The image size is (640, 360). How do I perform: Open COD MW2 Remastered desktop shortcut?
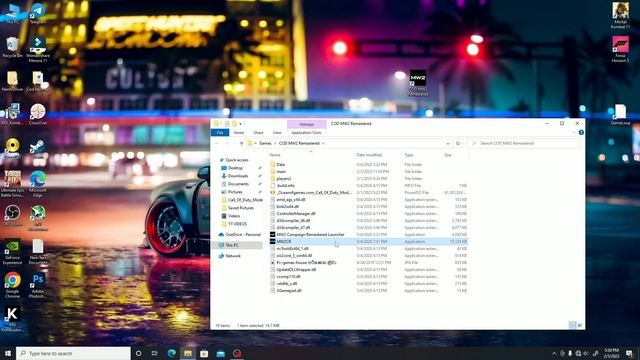(x=418, y=83)
